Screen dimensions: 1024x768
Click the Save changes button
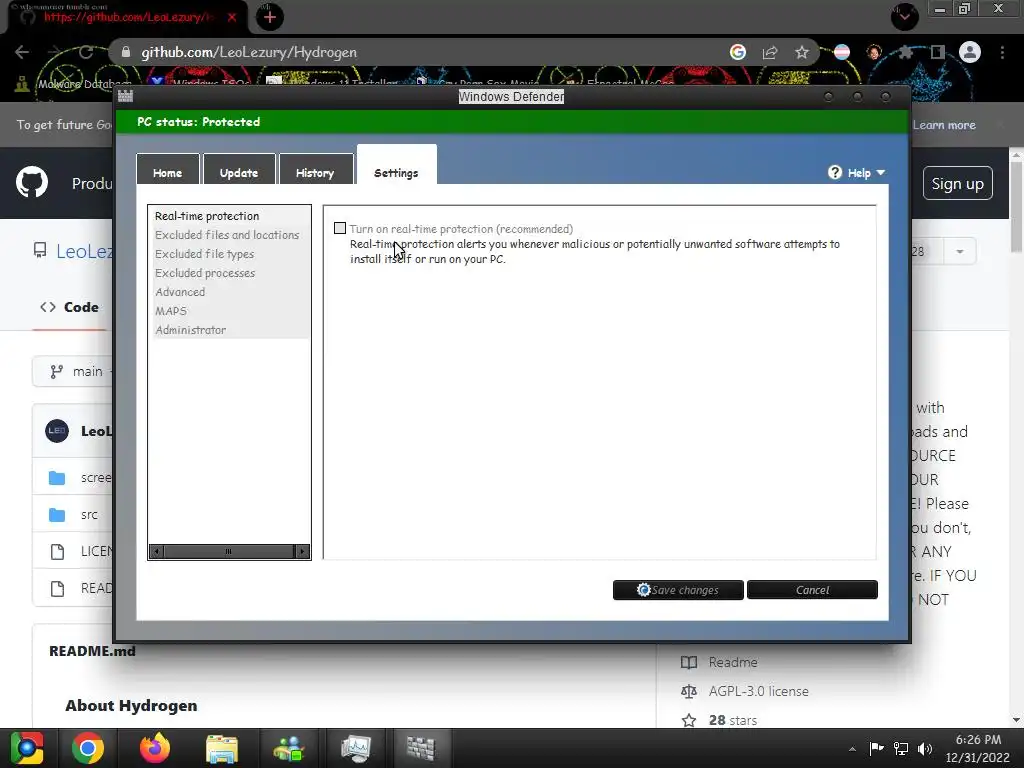[x=678, y=590]
